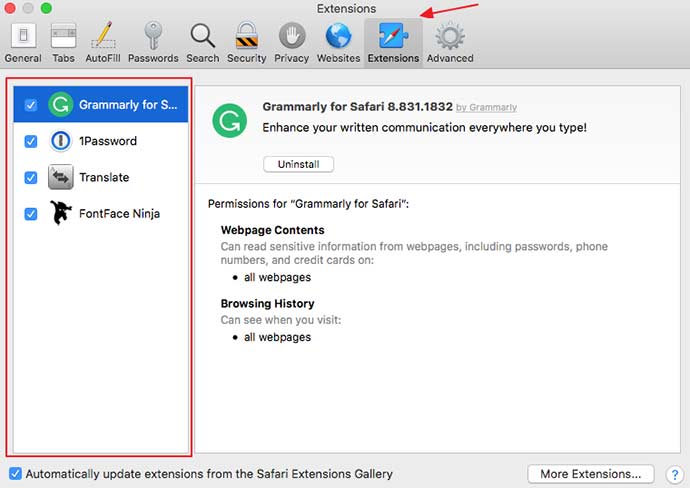This screenshot has width=690, height=488.
Task: Disable the FontFace Ninja extension checkbox
Action: (x=31, y=214)
